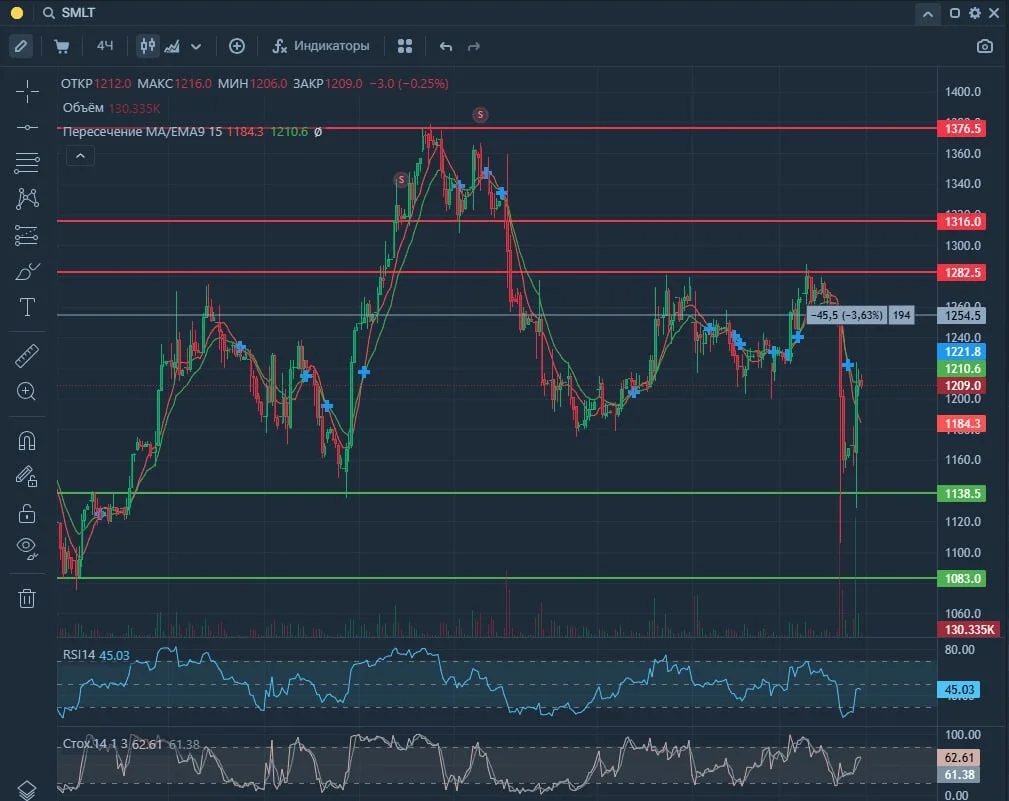Viewport: 1009px width, 801px height.
Task: Open widget settings gear
Action: click(975, 13)
